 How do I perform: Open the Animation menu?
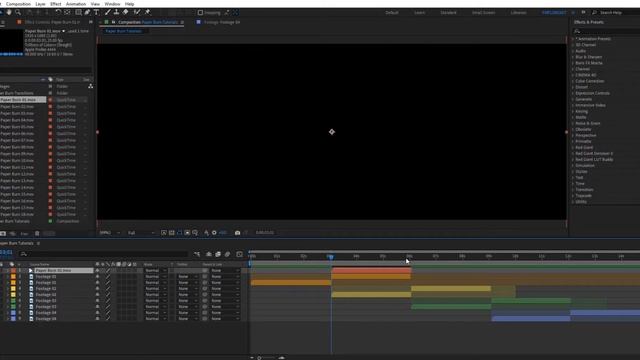coord(76,4)
